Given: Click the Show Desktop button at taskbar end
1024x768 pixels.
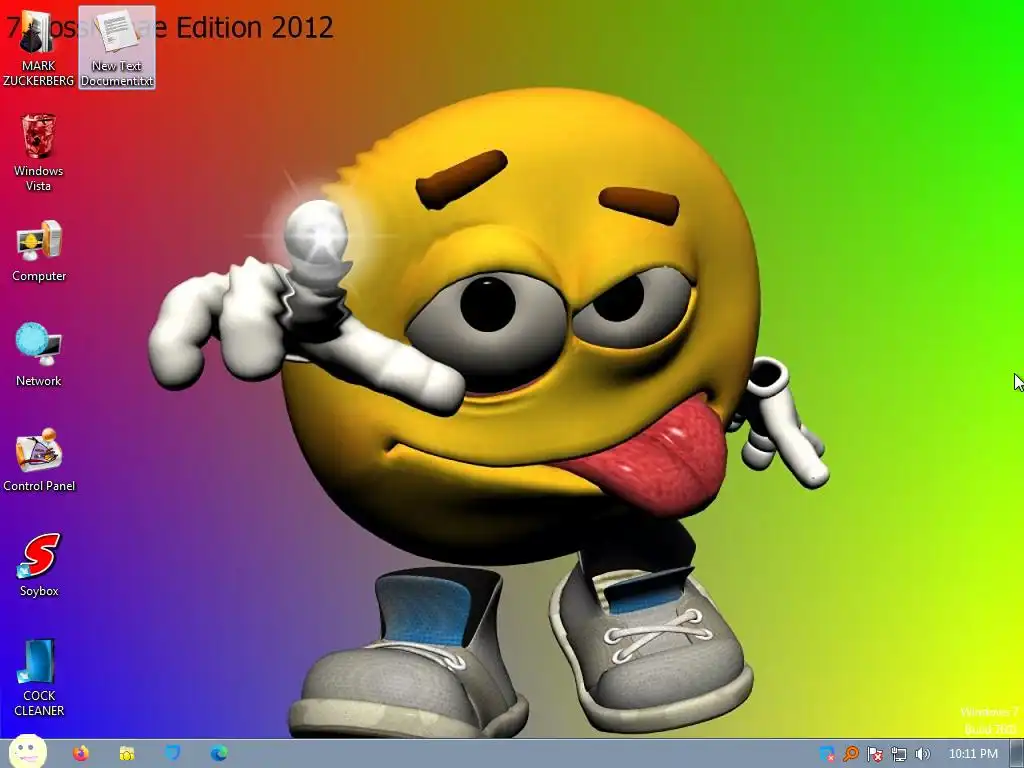Looking at the screenshot, I should click(x=1017, y=754).
